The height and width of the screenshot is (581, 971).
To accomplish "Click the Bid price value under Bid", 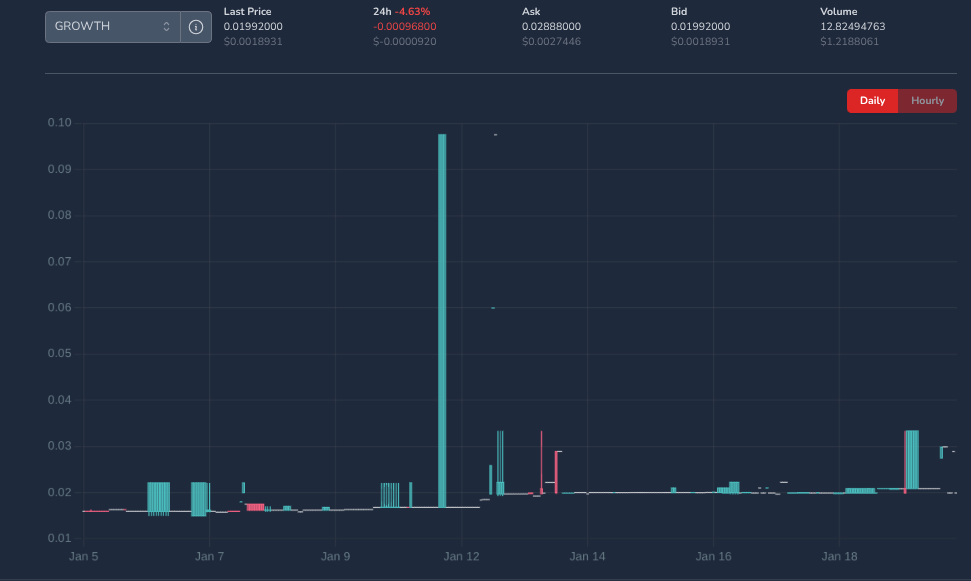I will point(700,26).
